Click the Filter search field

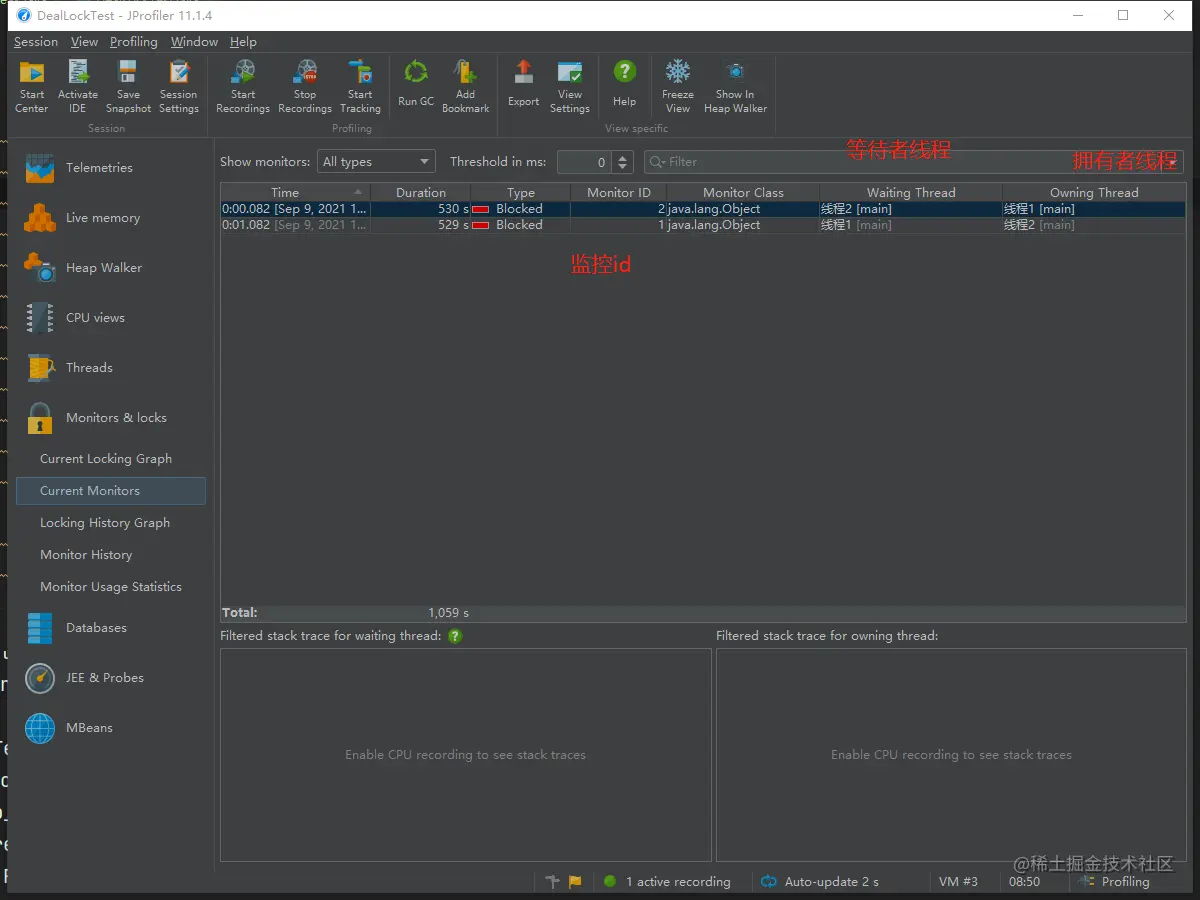point(914,162)
